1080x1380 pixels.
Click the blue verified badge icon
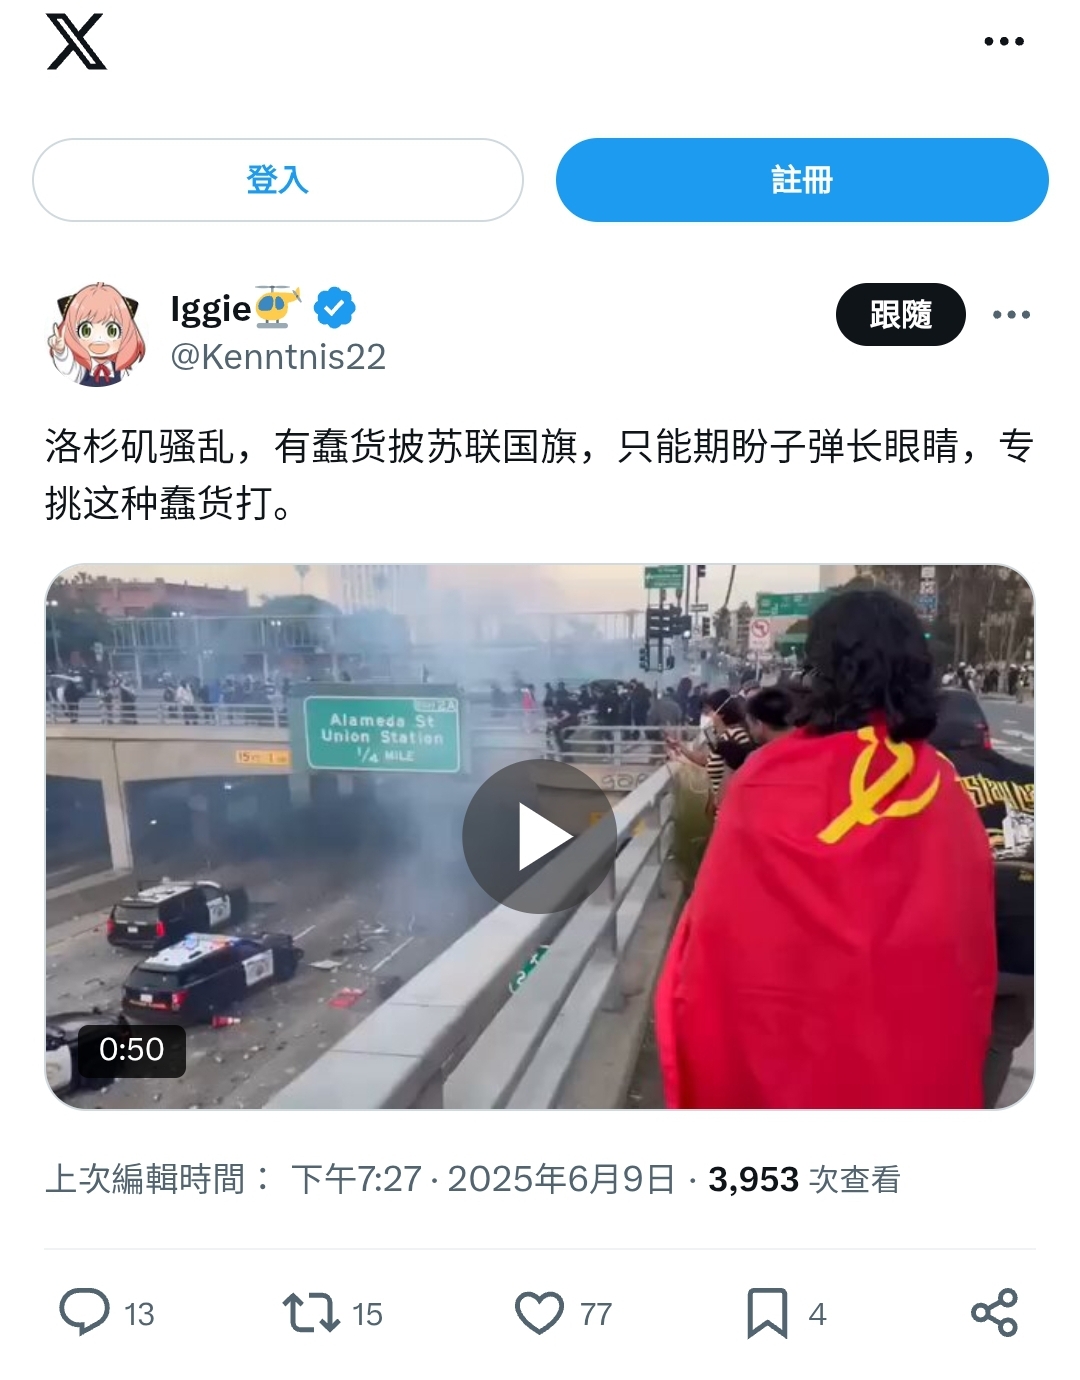[335, 308]
